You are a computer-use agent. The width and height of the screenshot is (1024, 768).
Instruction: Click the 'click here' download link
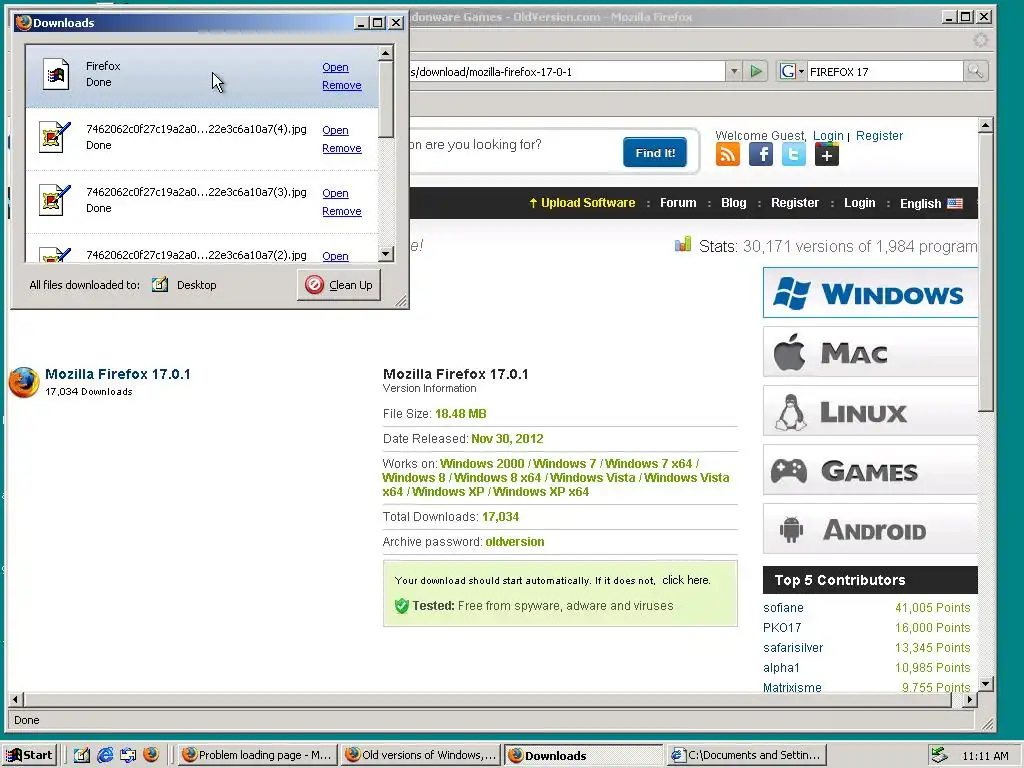[x=686, y=580]
